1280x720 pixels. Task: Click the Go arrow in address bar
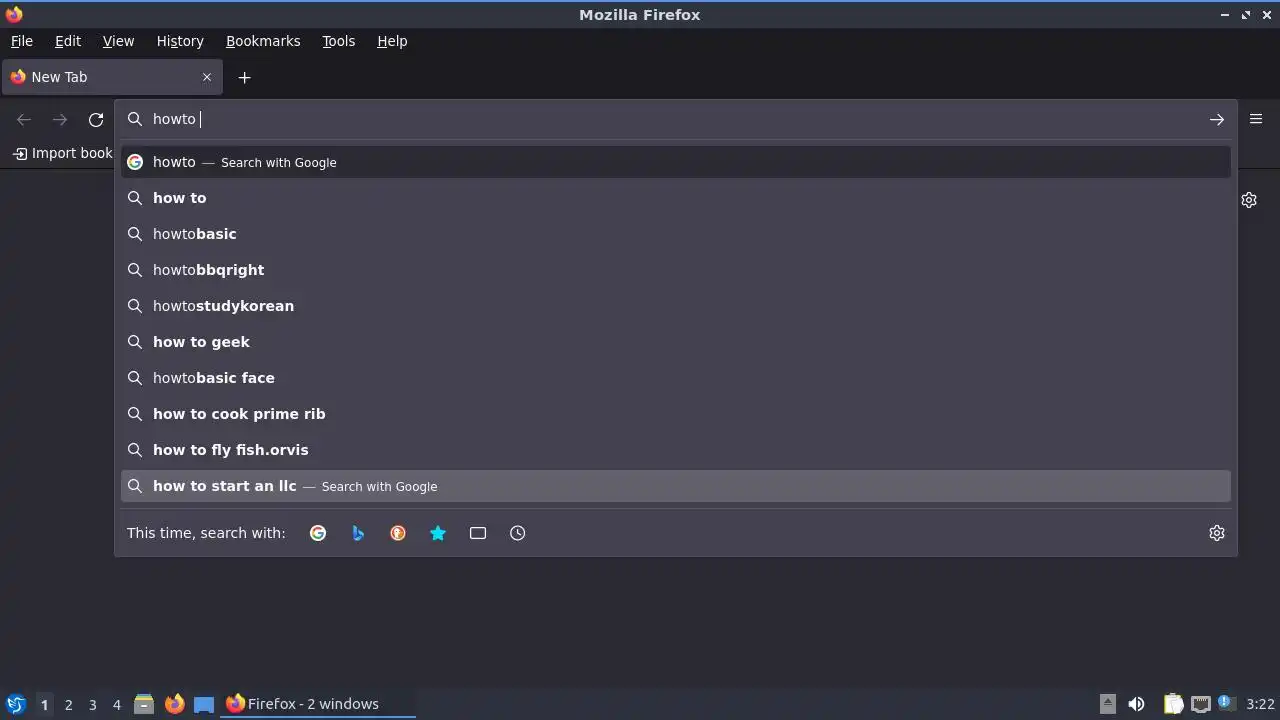click(1216, 119)
